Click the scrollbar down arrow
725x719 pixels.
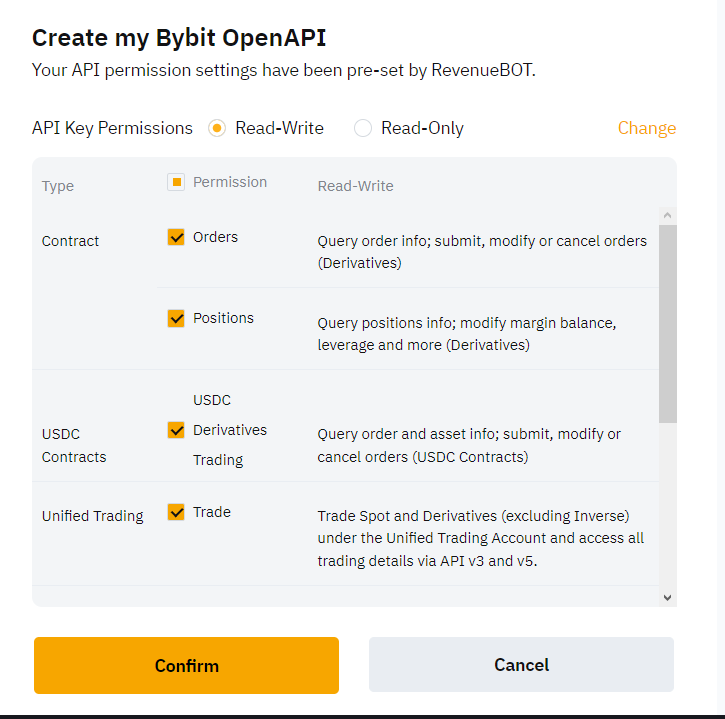667,597
